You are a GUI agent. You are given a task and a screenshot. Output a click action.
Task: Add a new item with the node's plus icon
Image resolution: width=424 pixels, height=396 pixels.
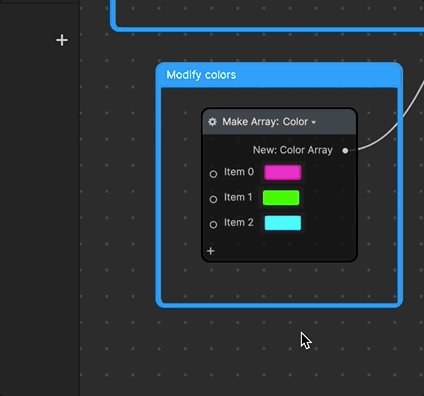pos(211,251)
